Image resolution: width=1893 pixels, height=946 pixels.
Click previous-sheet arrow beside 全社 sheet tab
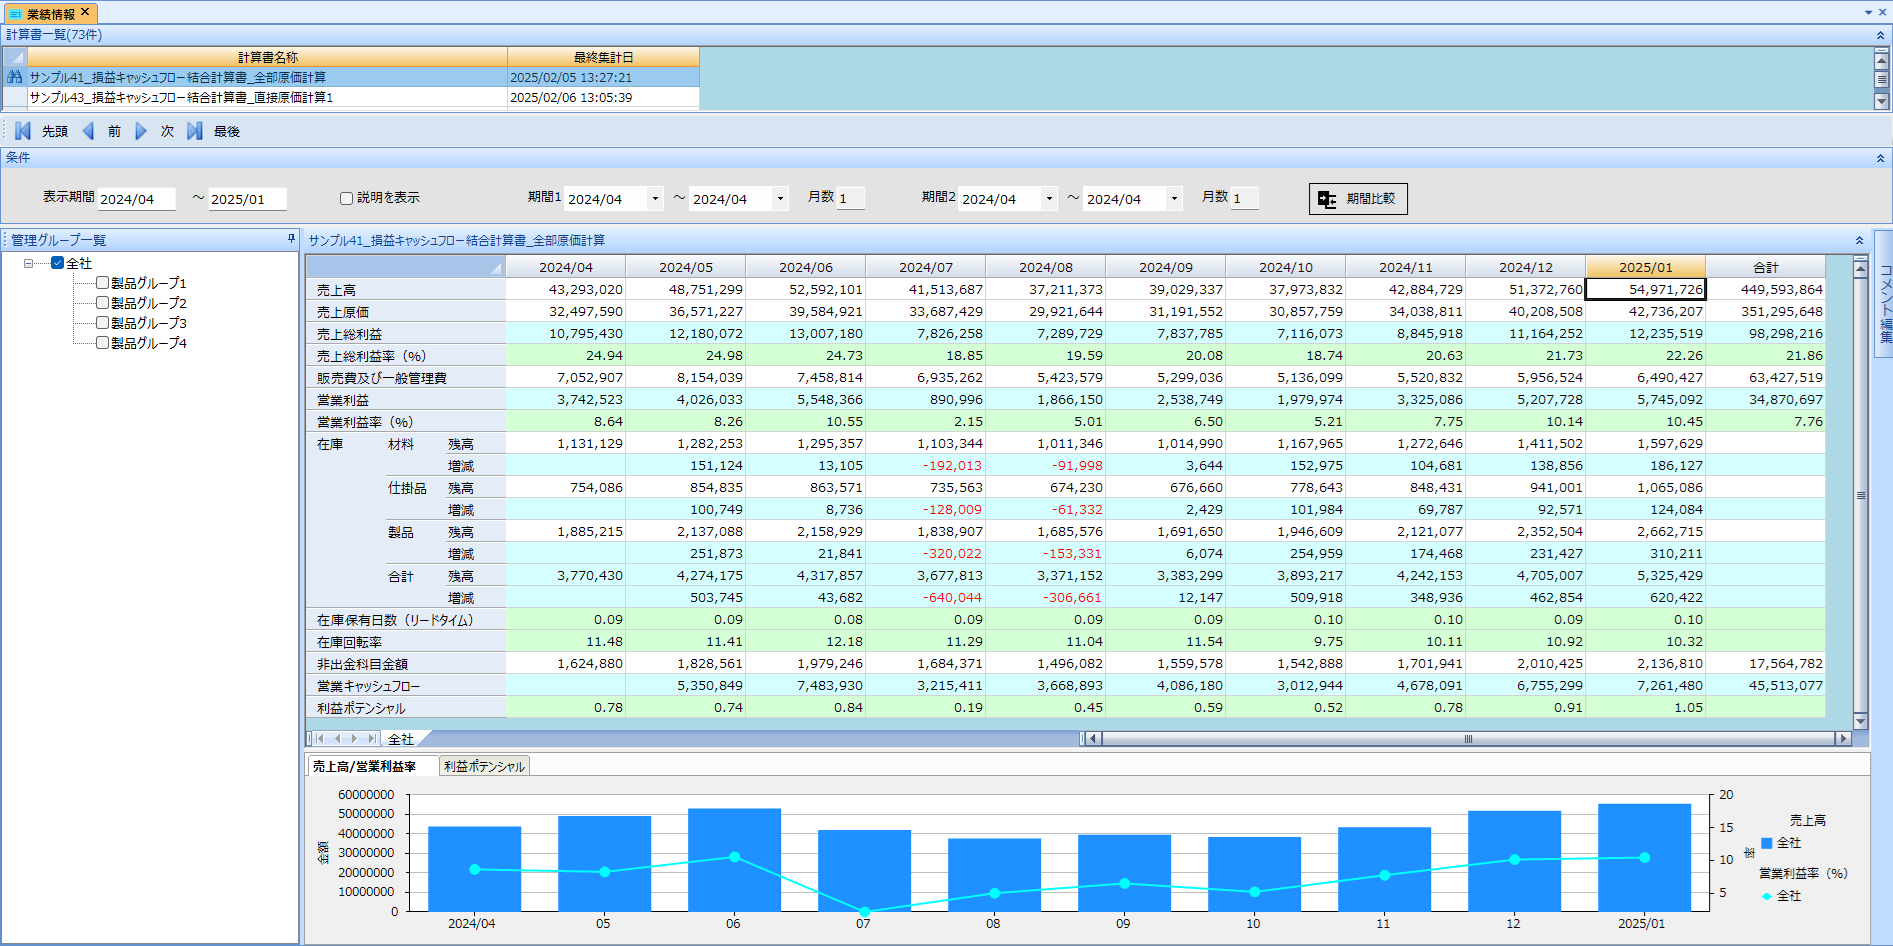337,739
